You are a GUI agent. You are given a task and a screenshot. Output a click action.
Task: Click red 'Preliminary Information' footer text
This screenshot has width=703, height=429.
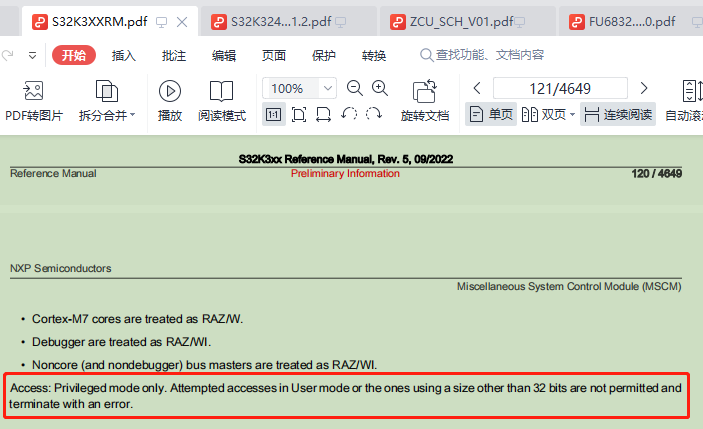(345, 173)
